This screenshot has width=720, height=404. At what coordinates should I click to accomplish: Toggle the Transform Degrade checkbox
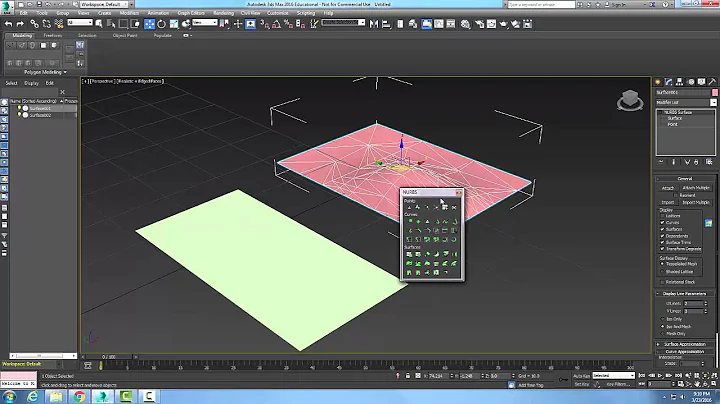coord(663,249)
